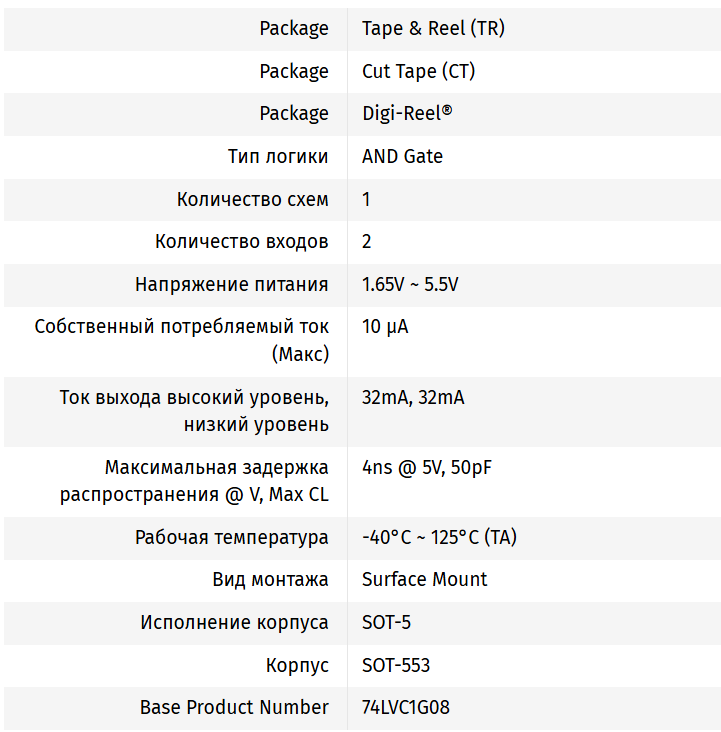Select the '1.65V ~ 5.5V' voltage value

[x=410, y=285]
